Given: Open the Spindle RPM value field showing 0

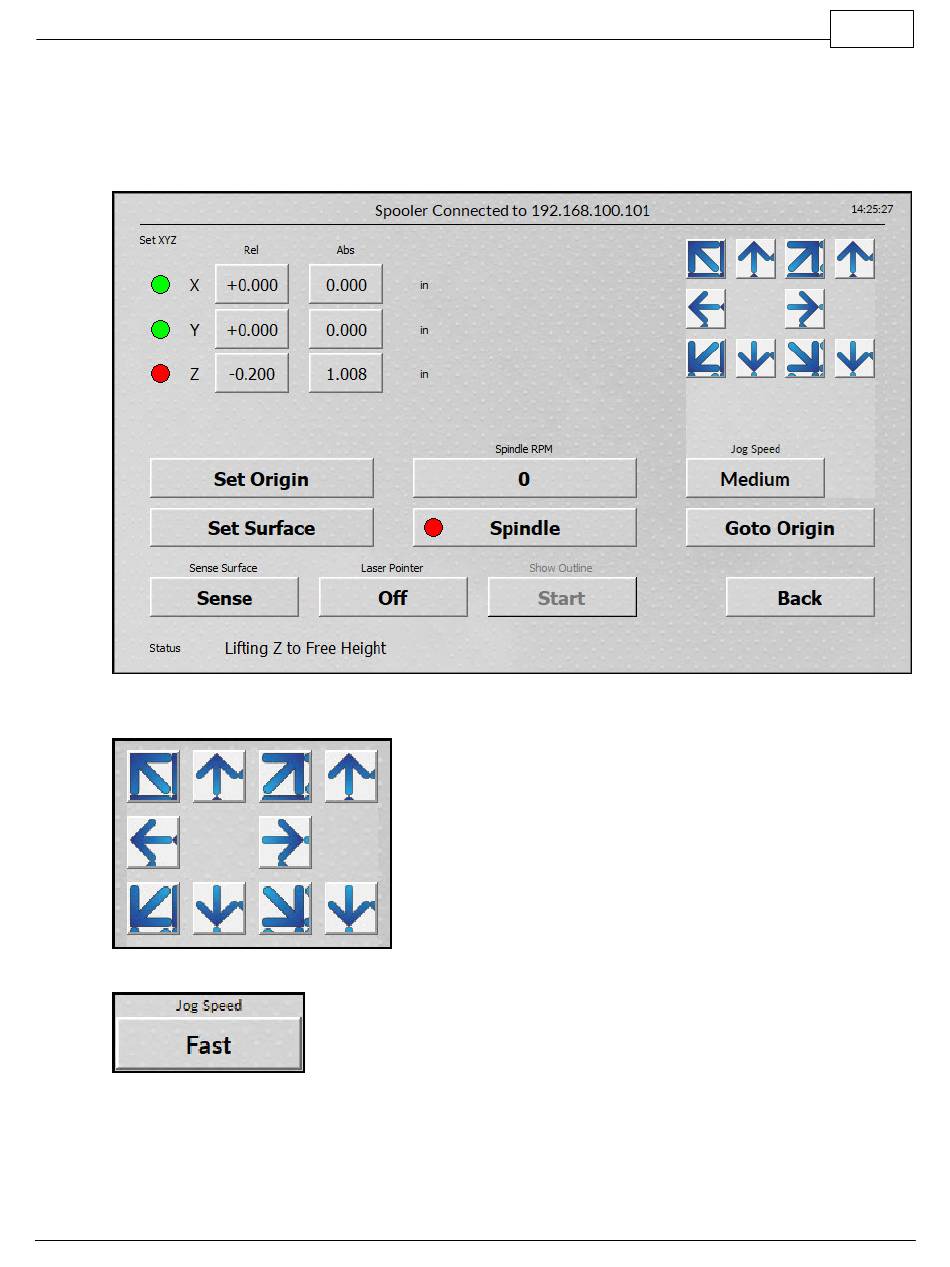Looking at the screenshot, I should coord(525,478).
